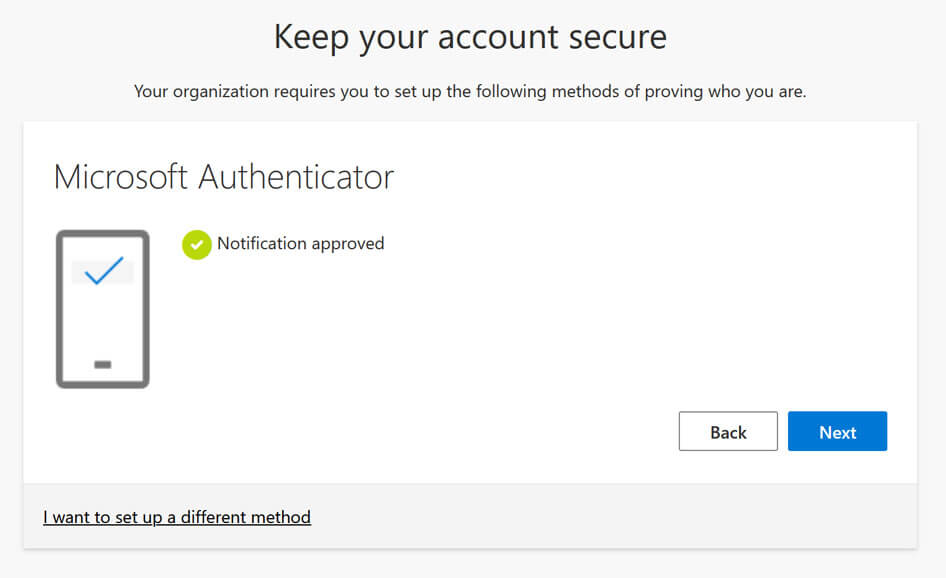The image size is (946, 578).
Task: Click the word 'Authenticator' in the card heading
Action: [296, 177]
